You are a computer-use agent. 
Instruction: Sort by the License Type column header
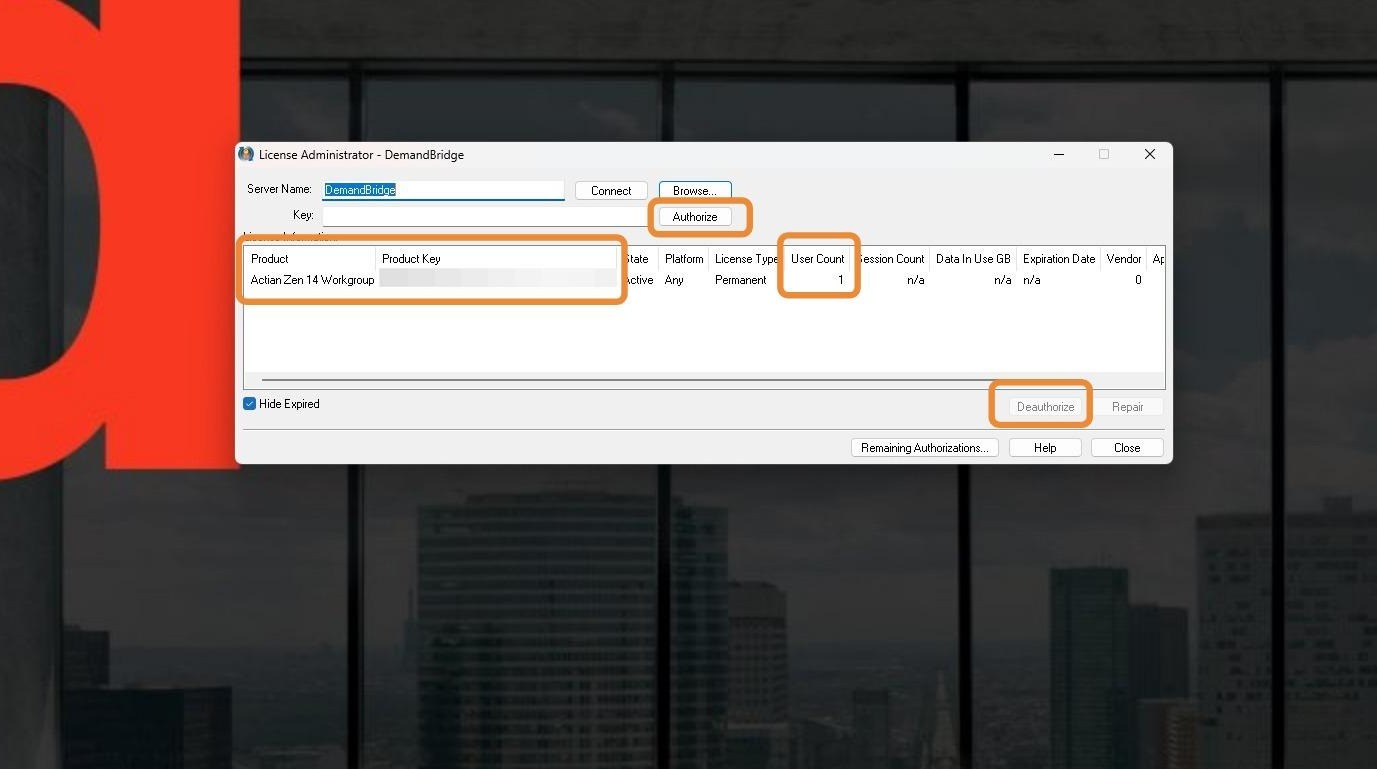click(x=746, y=259)
